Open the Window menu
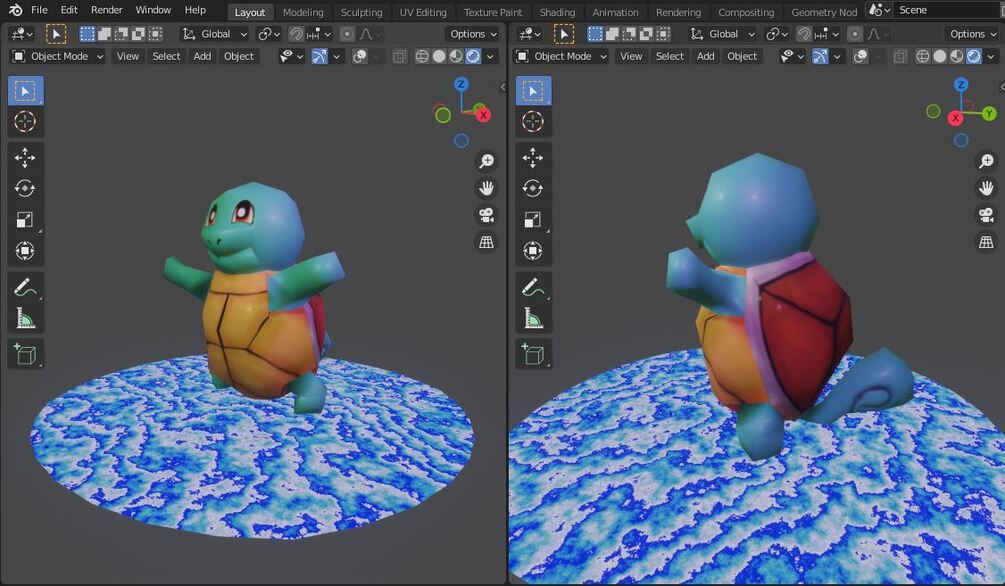 point(153,10)
